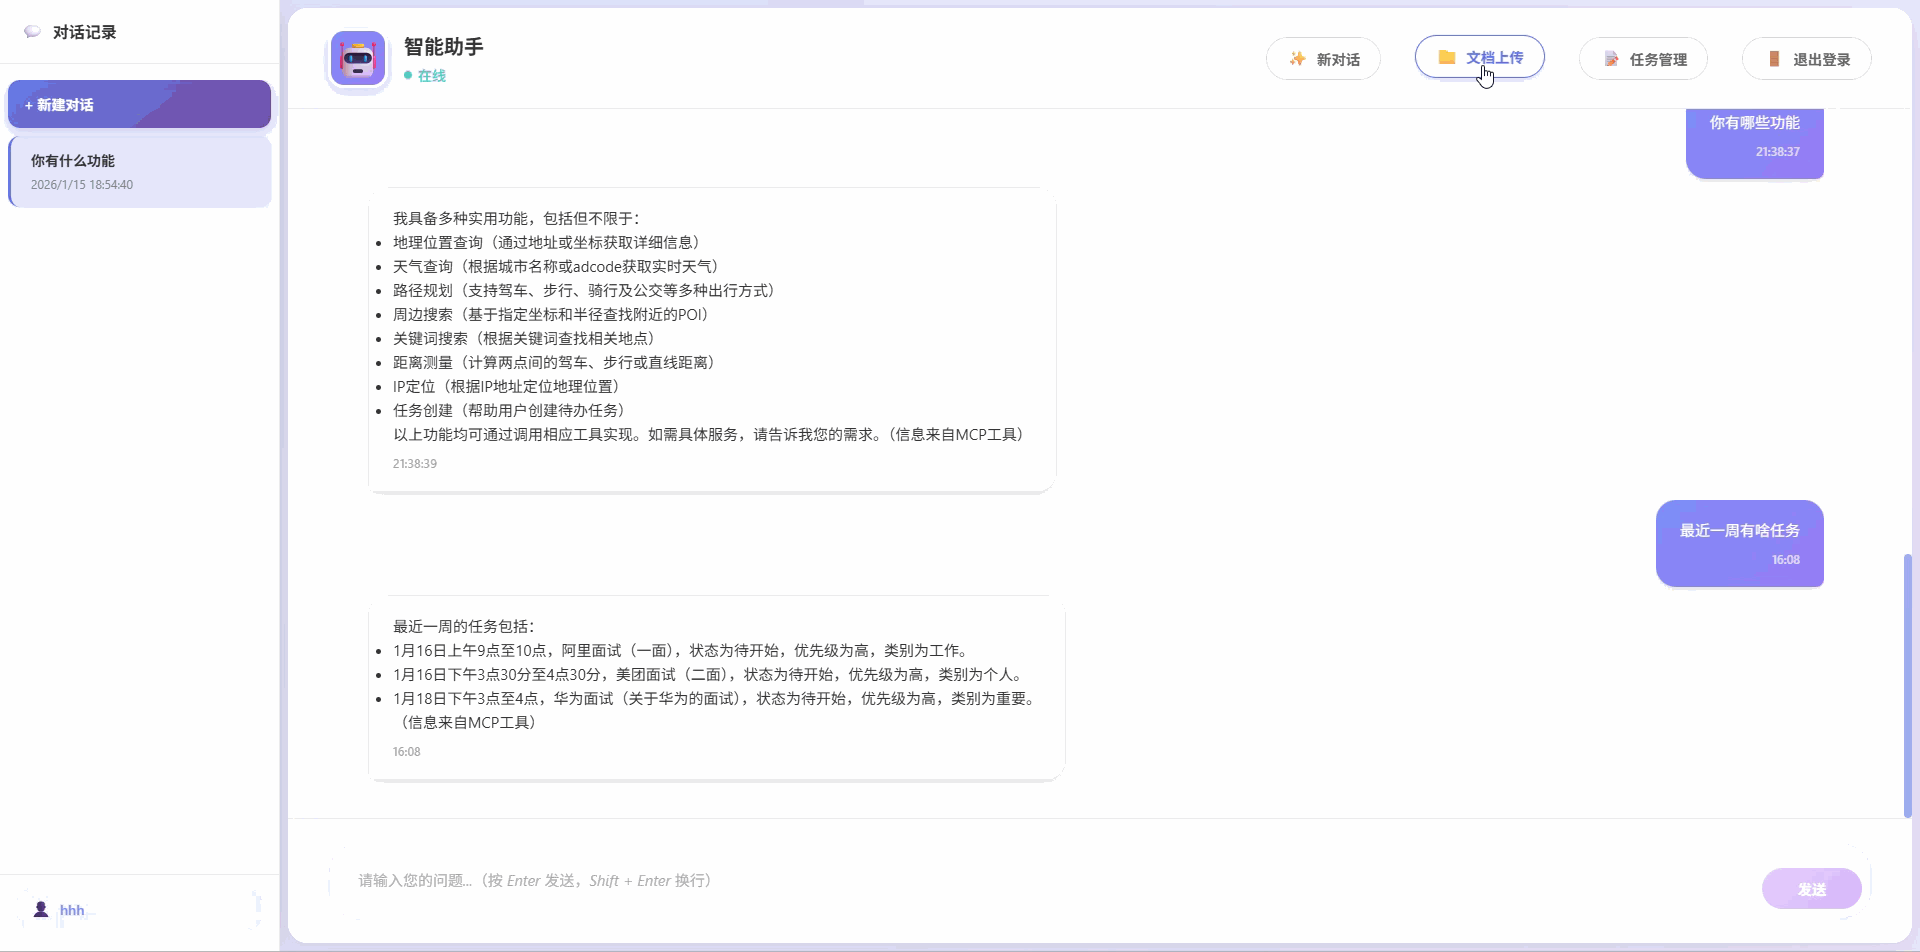Send the message using 发送 button
Screen dimensions: 1920x952
1812,887
